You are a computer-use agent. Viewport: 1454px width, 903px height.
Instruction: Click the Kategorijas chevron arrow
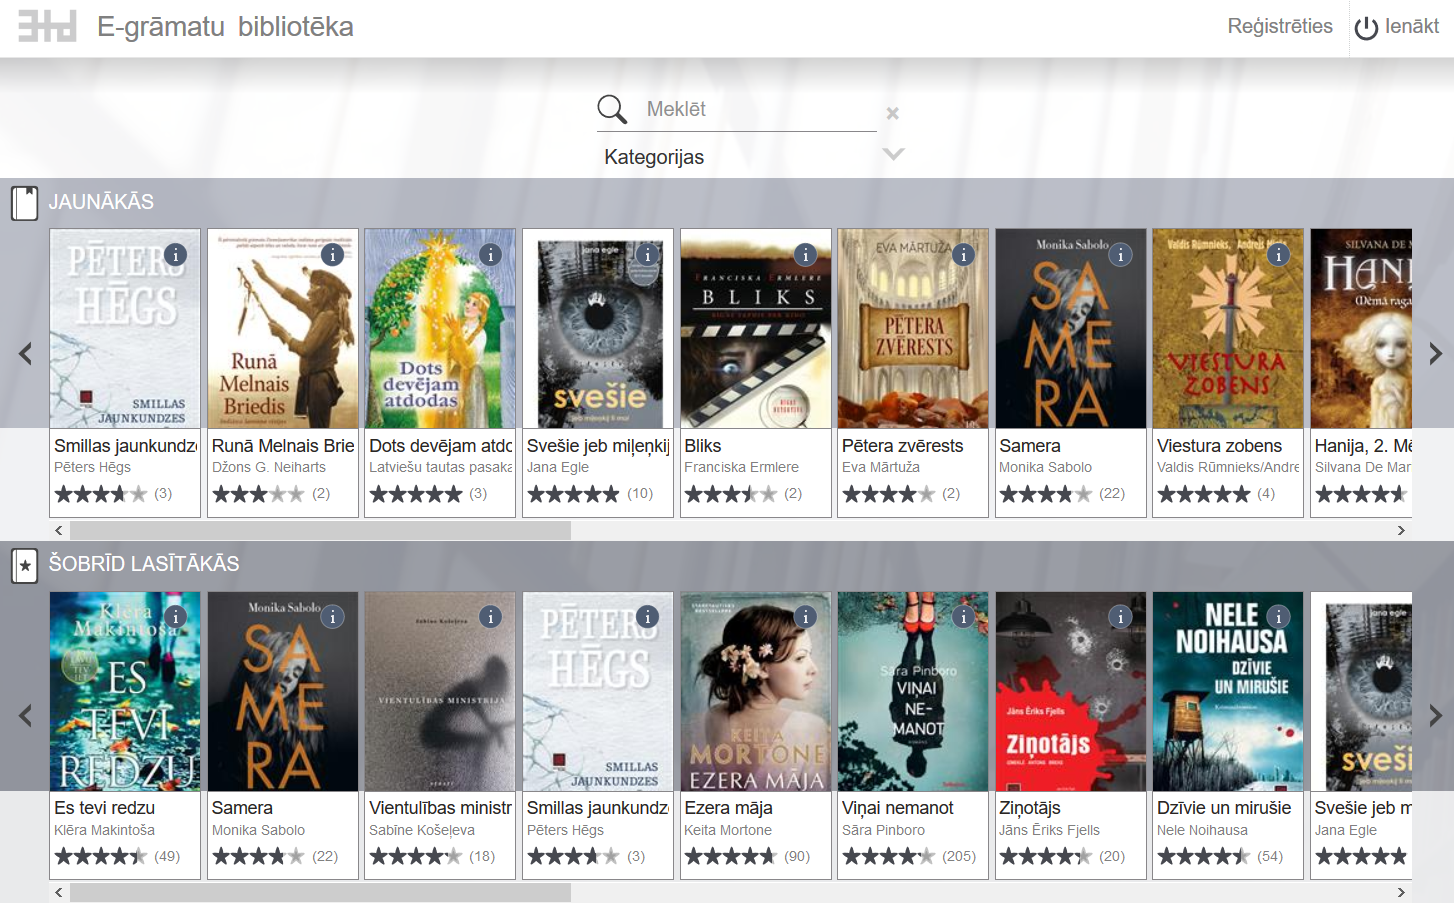point(893,154)
